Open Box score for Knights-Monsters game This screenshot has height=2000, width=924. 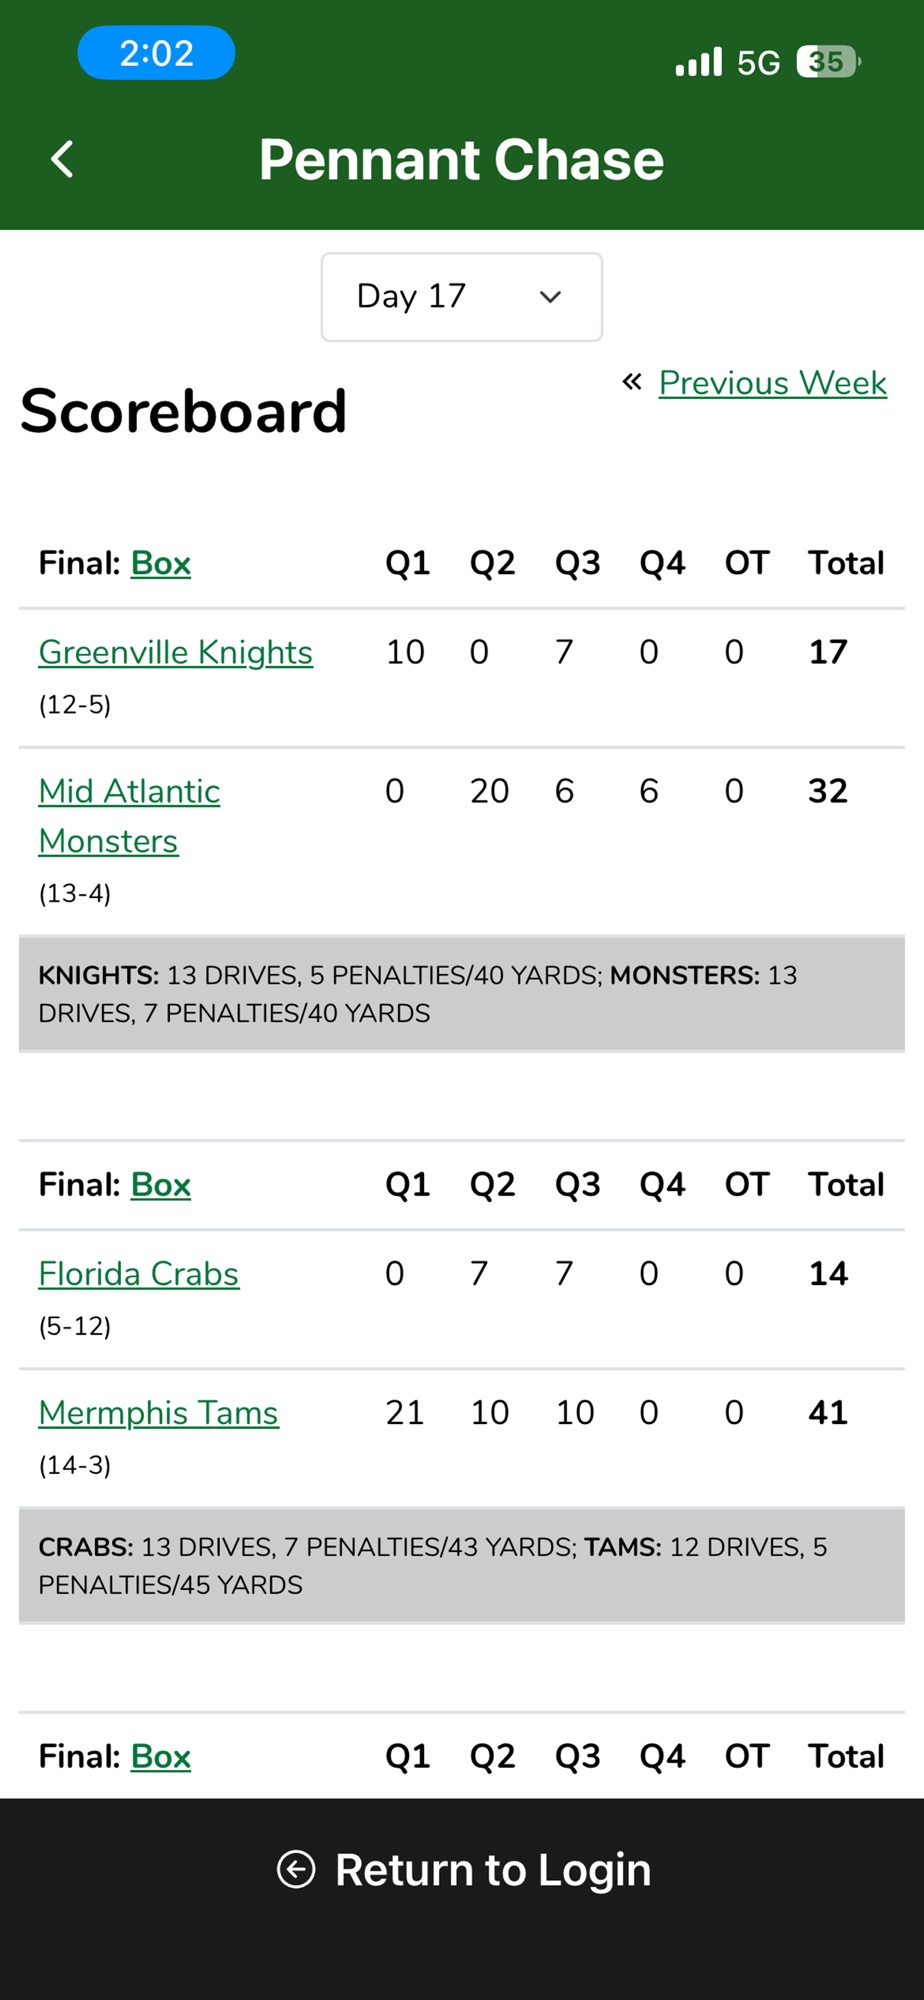click(160, 563)
